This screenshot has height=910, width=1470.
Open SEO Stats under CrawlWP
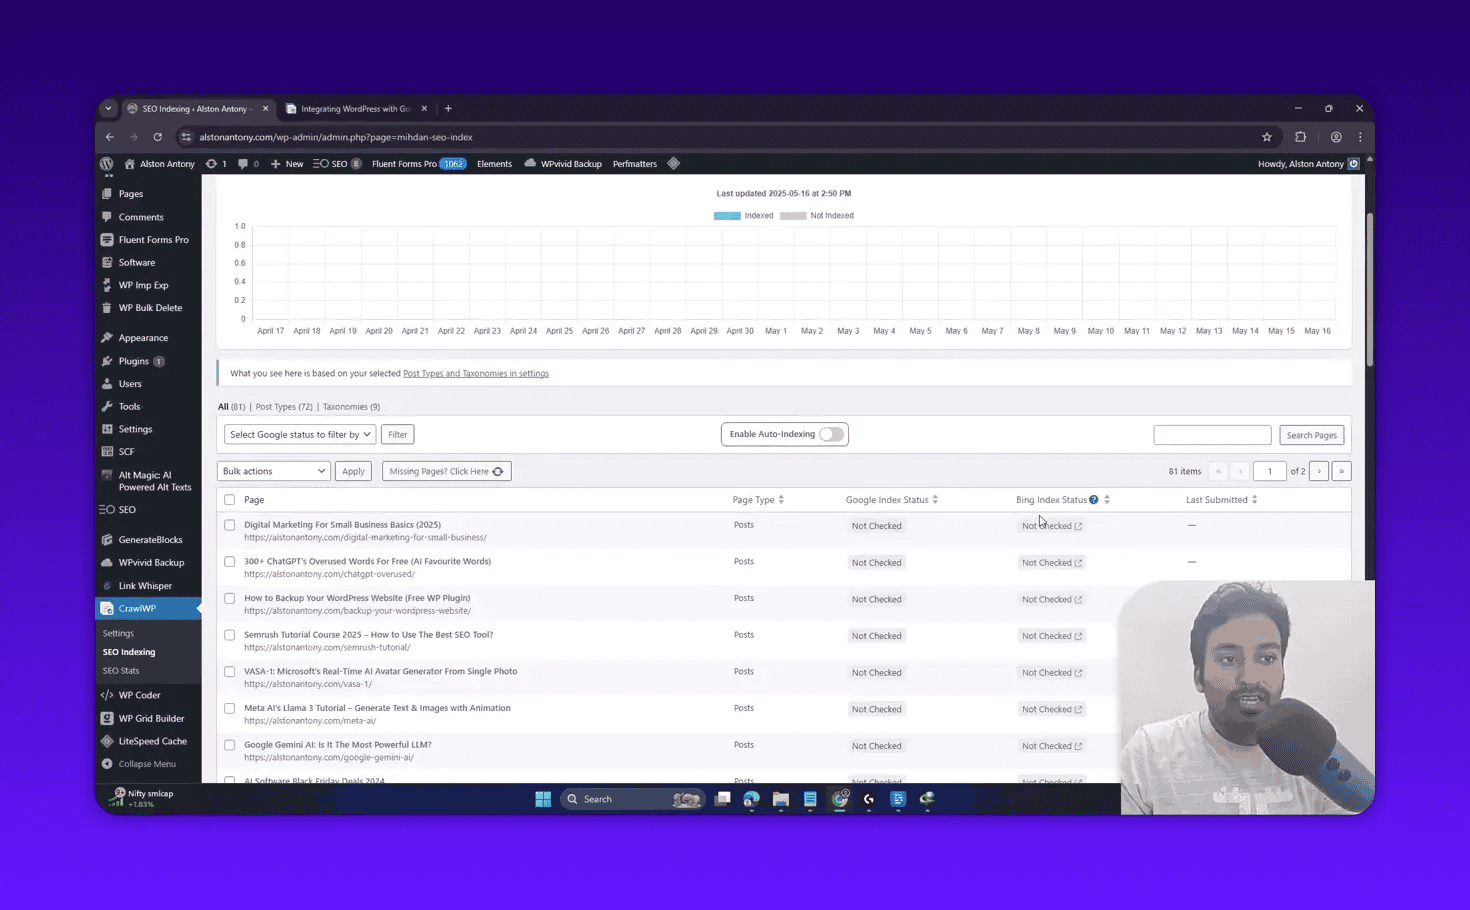coord(119,670)
